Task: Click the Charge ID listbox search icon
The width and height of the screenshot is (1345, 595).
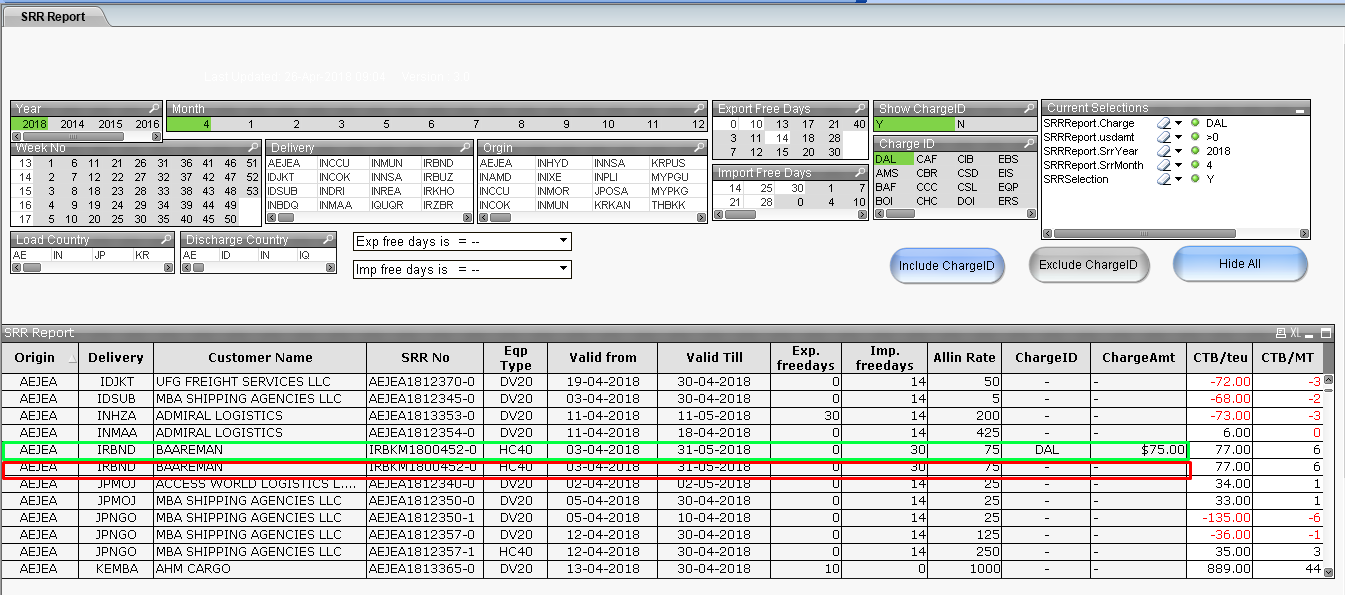Action: [x=1028, y=144]
